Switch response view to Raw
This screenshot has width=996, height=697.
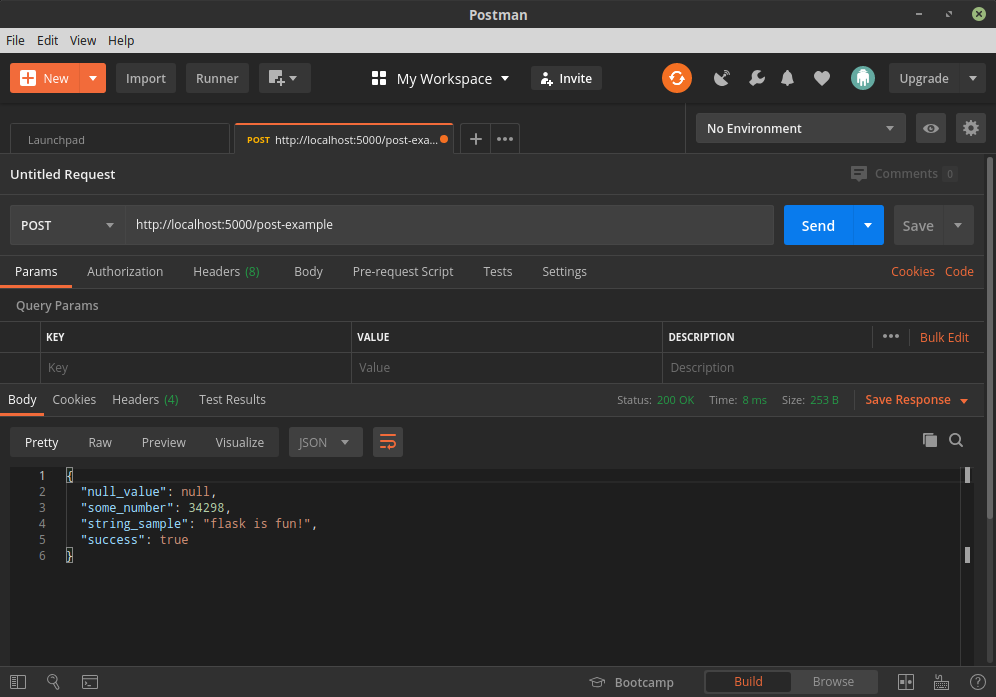click(x=100, y=442)
